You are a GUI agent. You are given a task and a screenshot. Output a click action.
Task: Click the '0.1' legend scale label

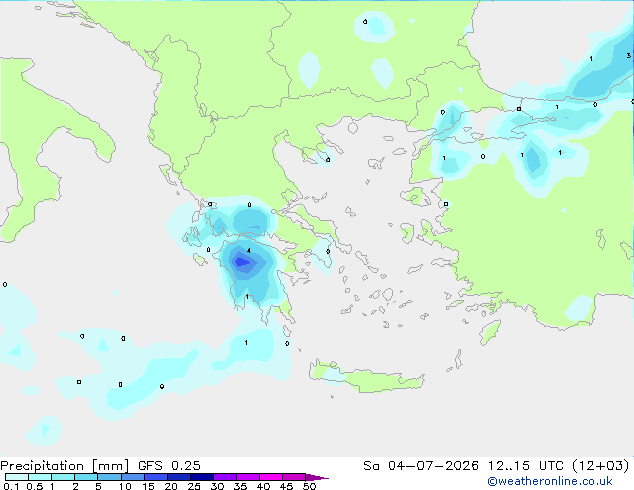[x=11, y=486]
